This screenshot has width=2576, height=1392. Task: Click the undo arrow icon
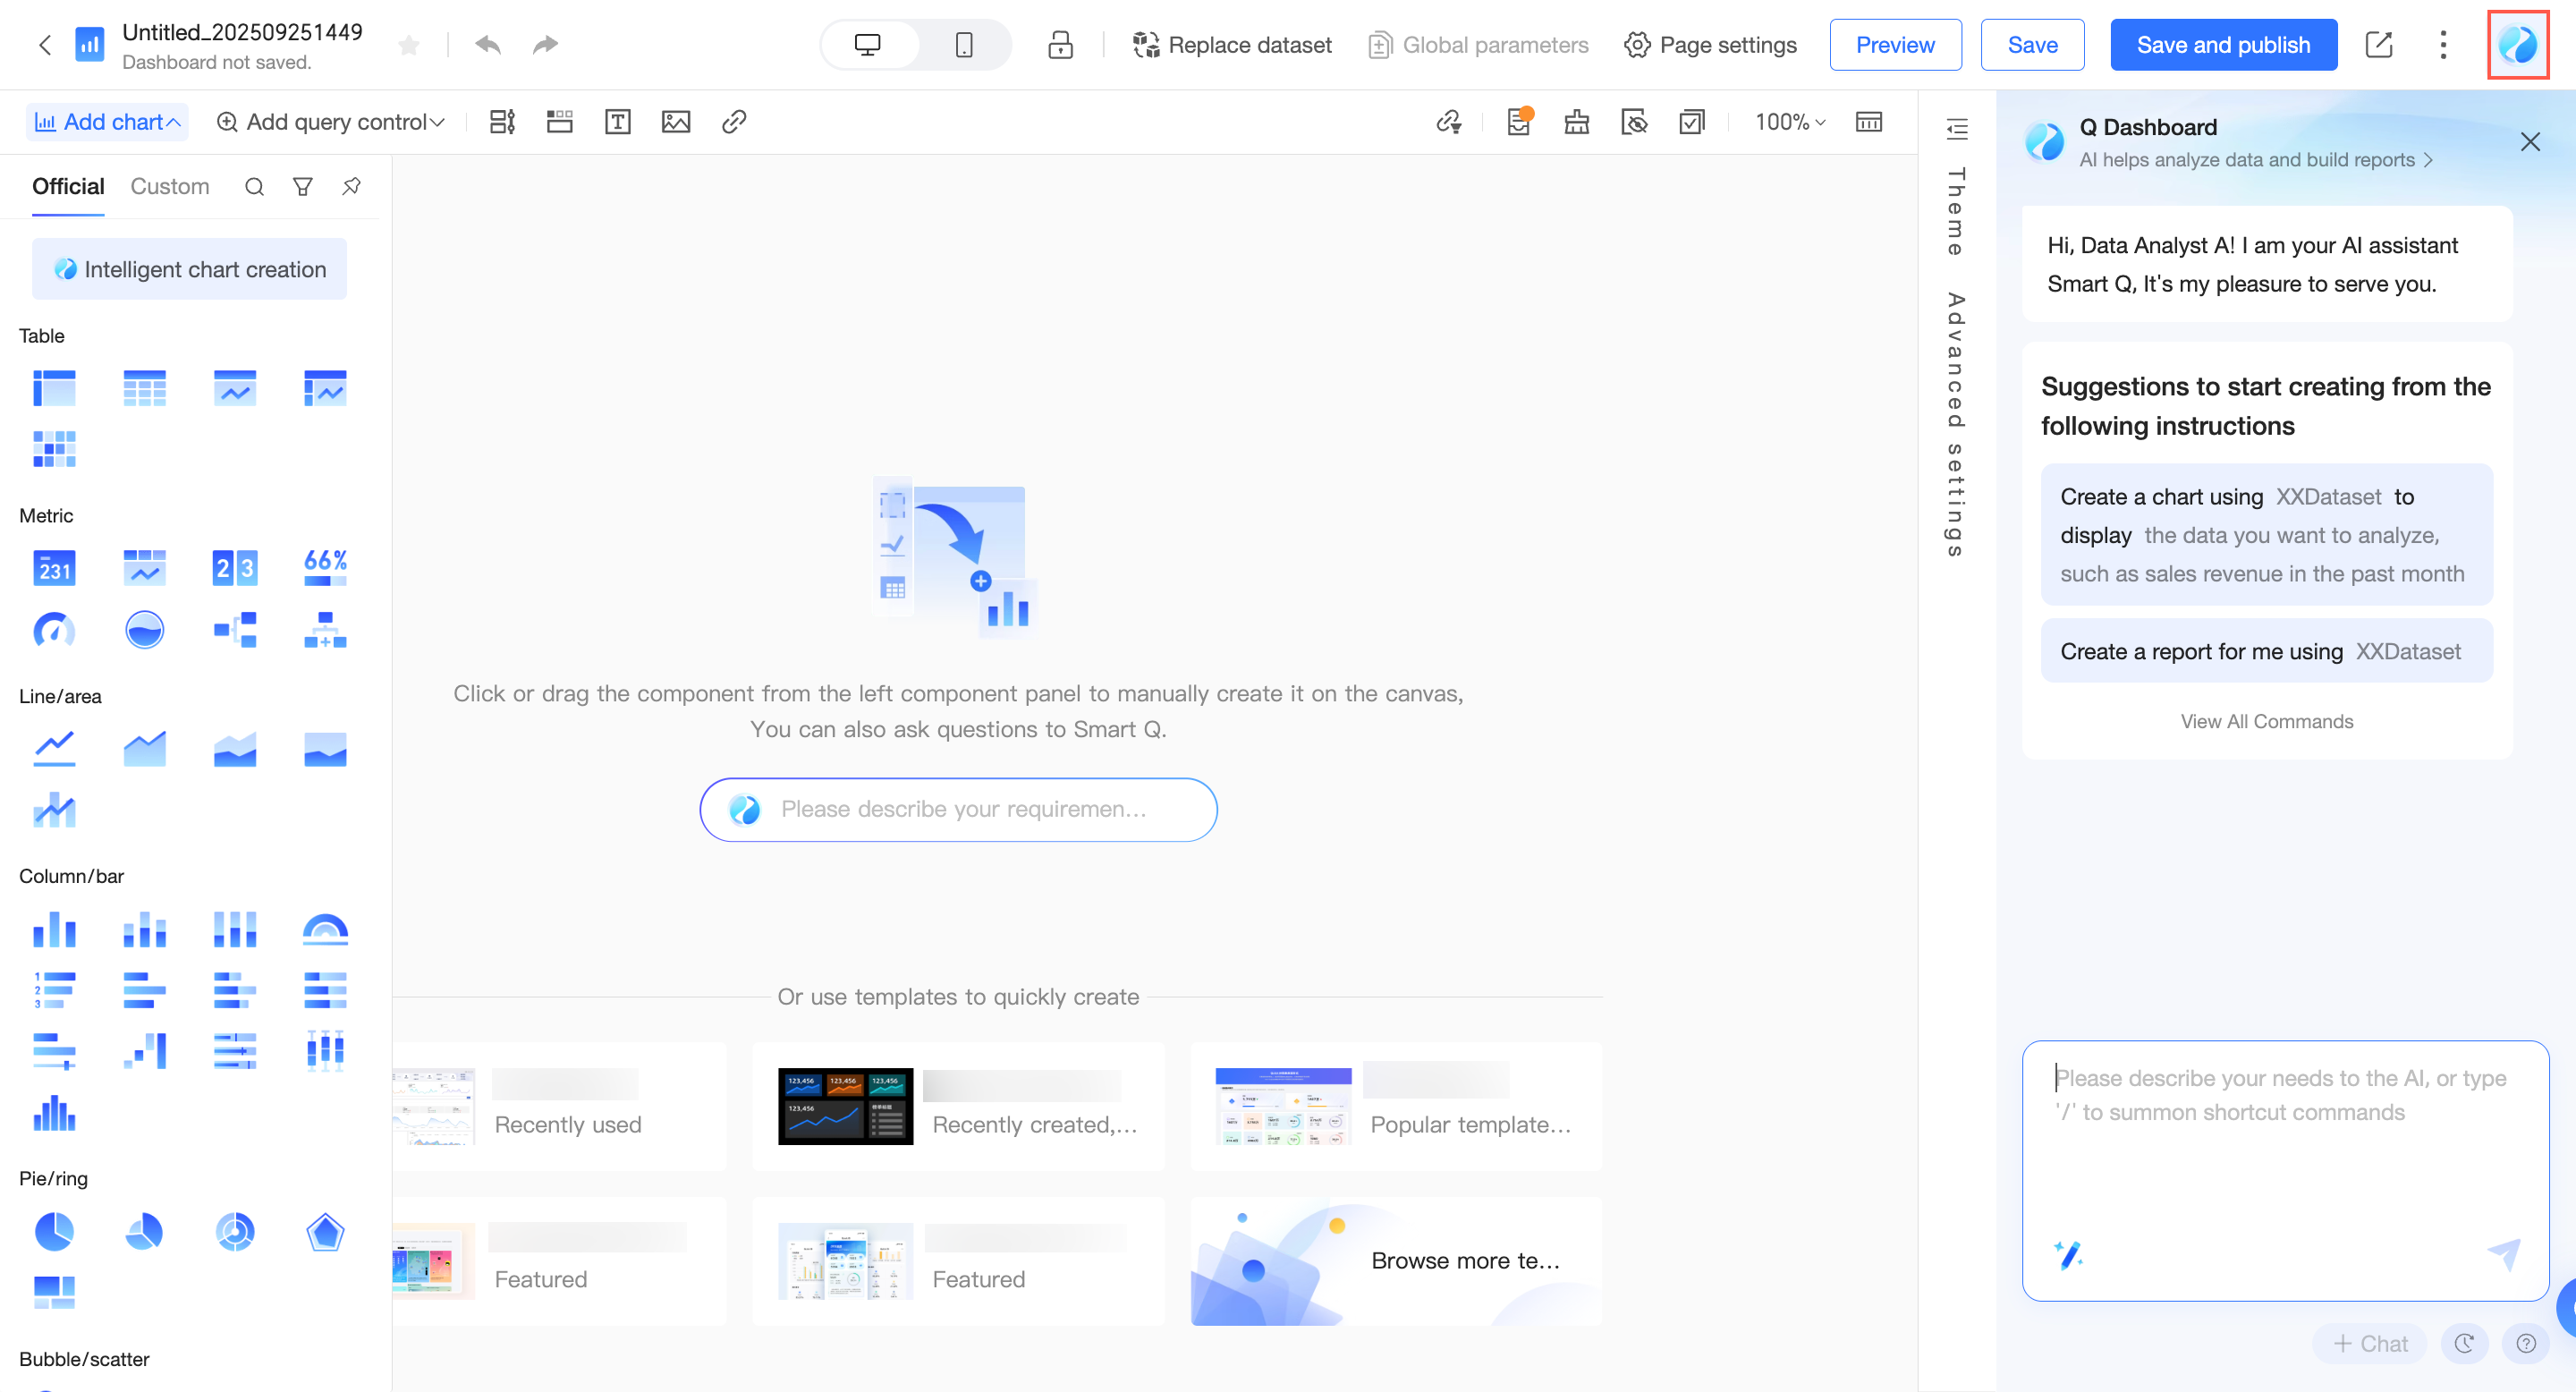tap(487, 45)
